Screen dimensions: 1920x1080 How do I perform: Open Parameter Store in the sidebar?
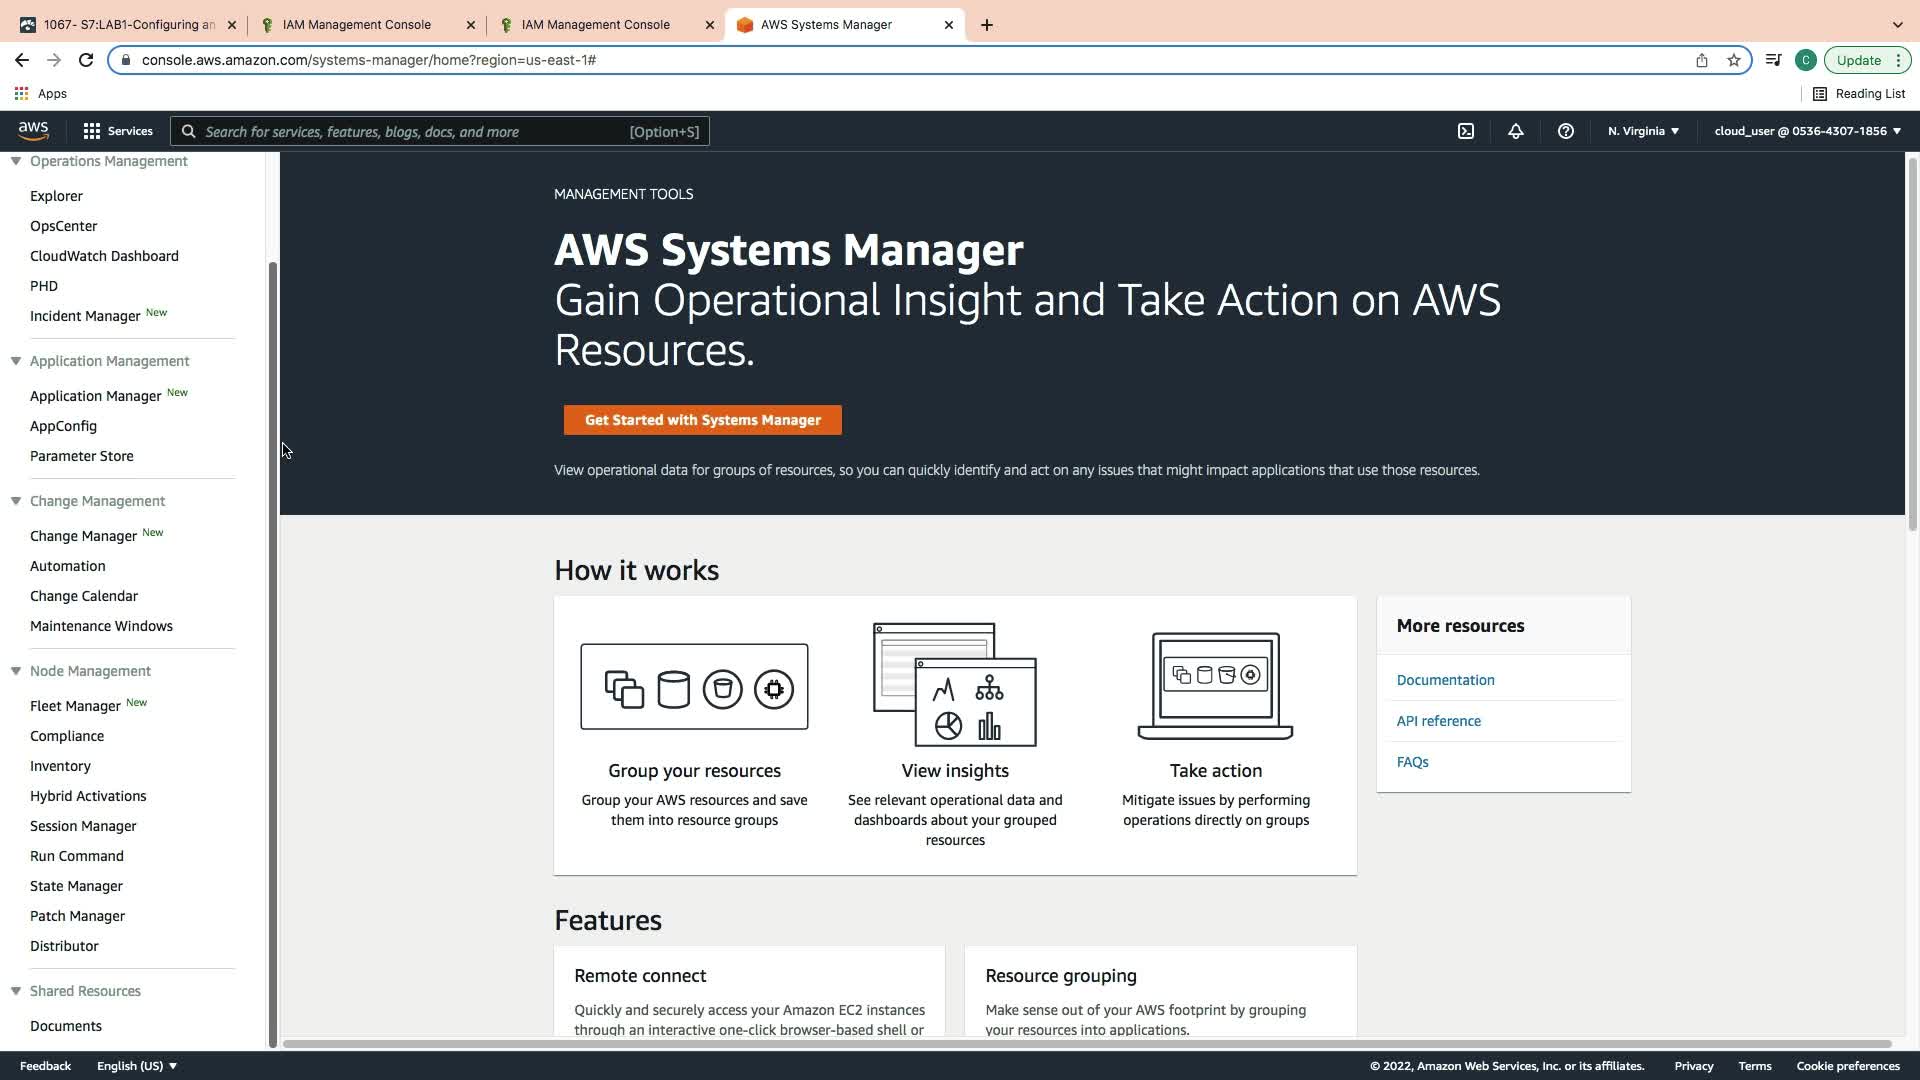tap(81, 456)
